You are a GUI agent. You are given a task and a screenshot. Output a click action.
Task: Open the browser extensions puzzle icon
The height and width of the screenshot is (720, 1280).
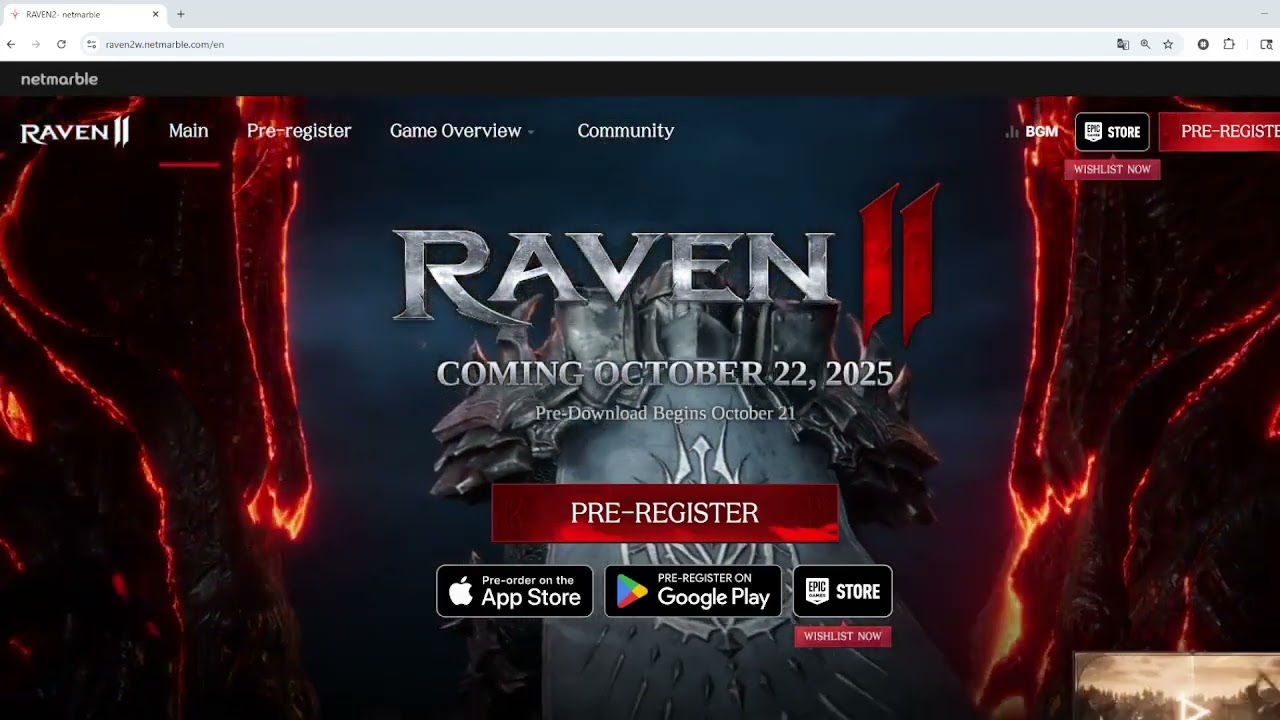[x=1229, y=44]
